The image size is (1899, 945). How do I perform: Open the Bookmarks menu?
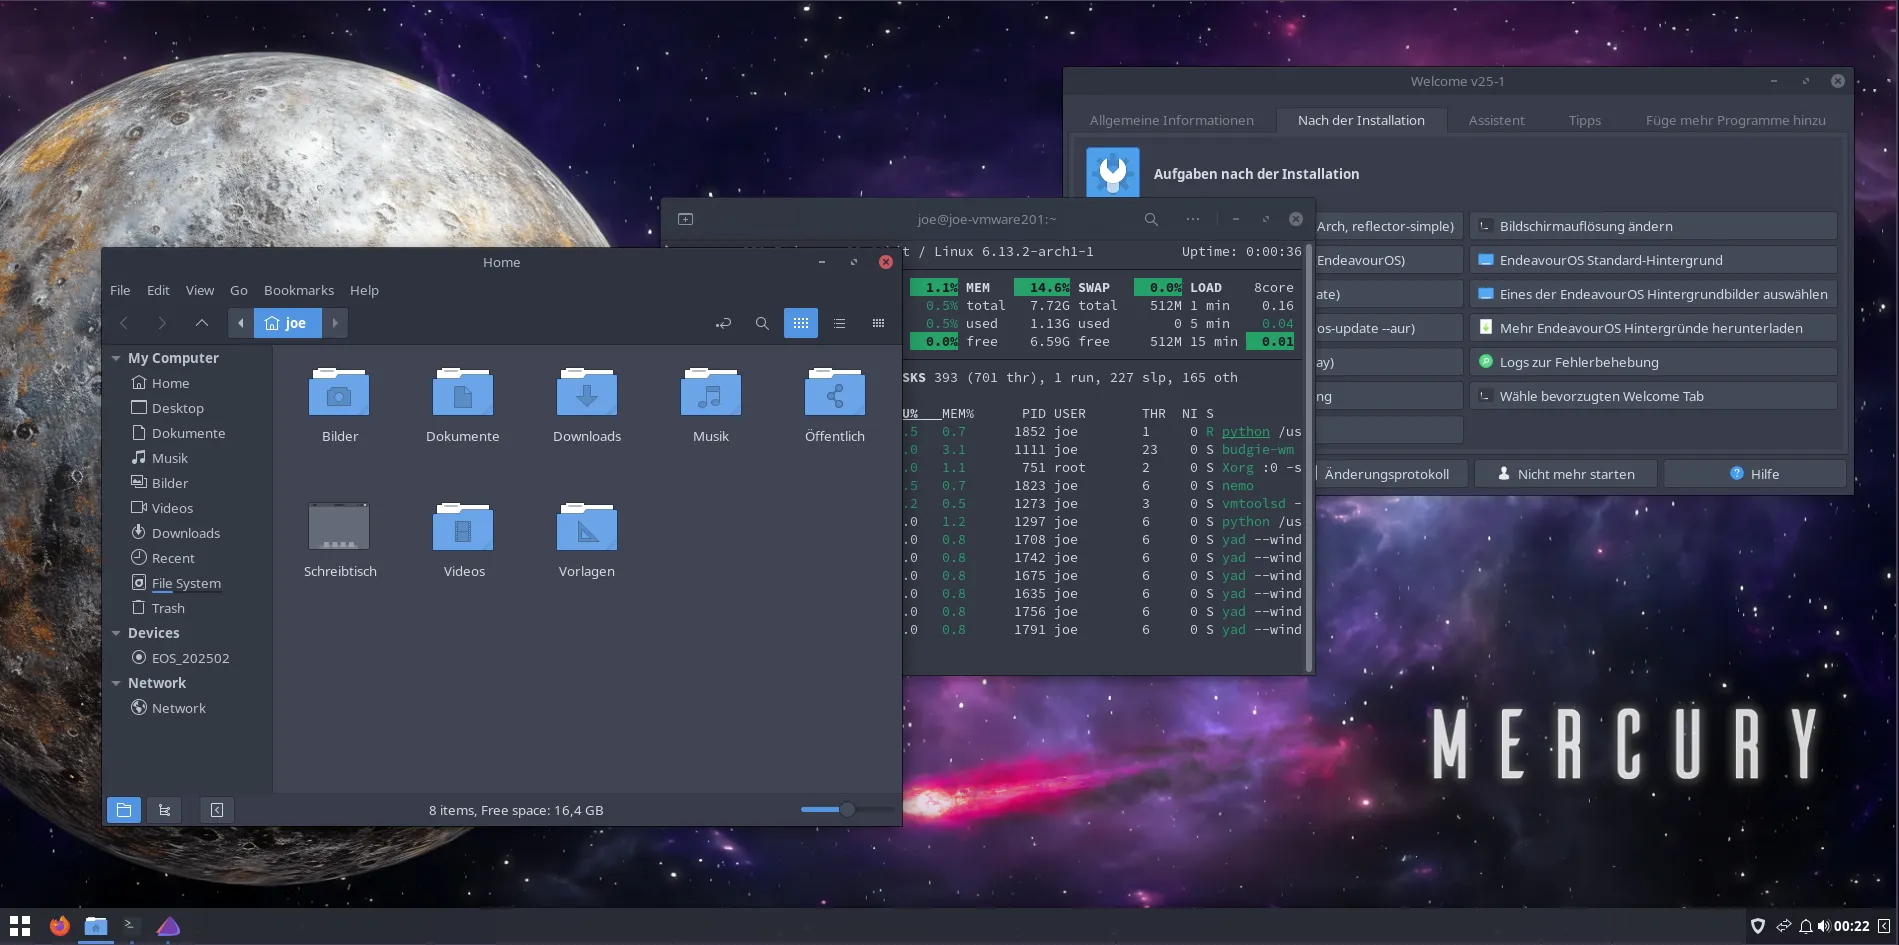[299, 290]
